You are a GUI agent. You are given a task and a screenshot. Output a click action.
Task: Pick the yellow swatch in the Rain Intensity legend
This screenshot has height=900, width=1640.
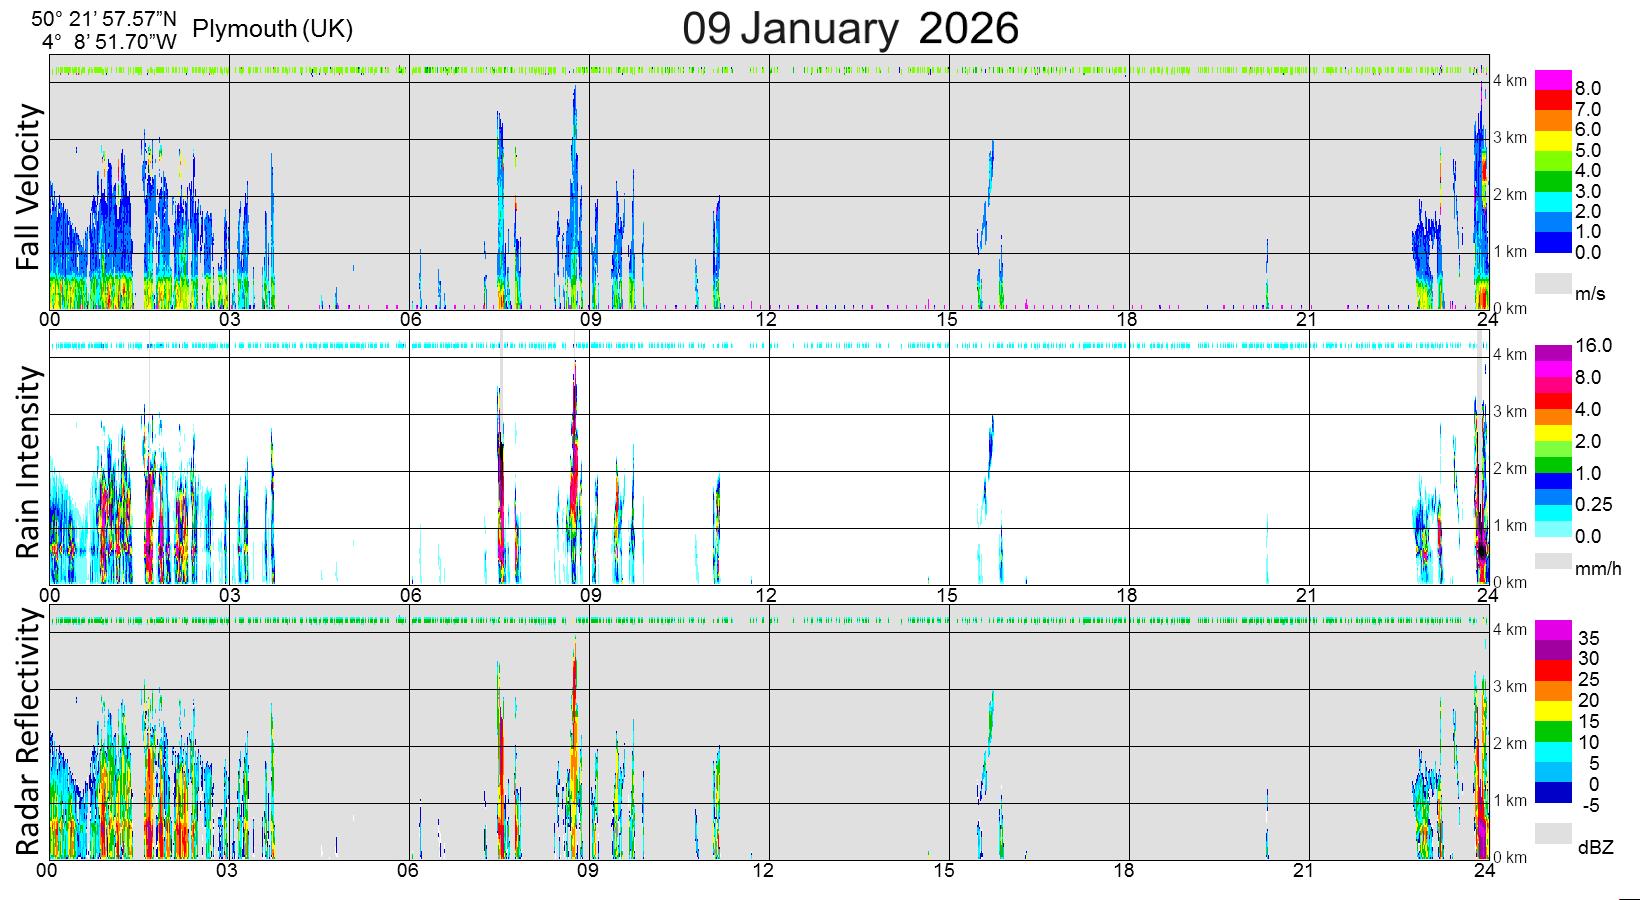[1553, 433]
